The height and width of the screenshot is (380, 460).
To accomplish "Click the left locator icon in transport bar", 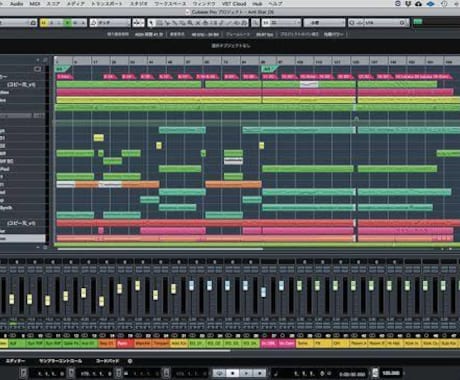I will tap(23, 373).
